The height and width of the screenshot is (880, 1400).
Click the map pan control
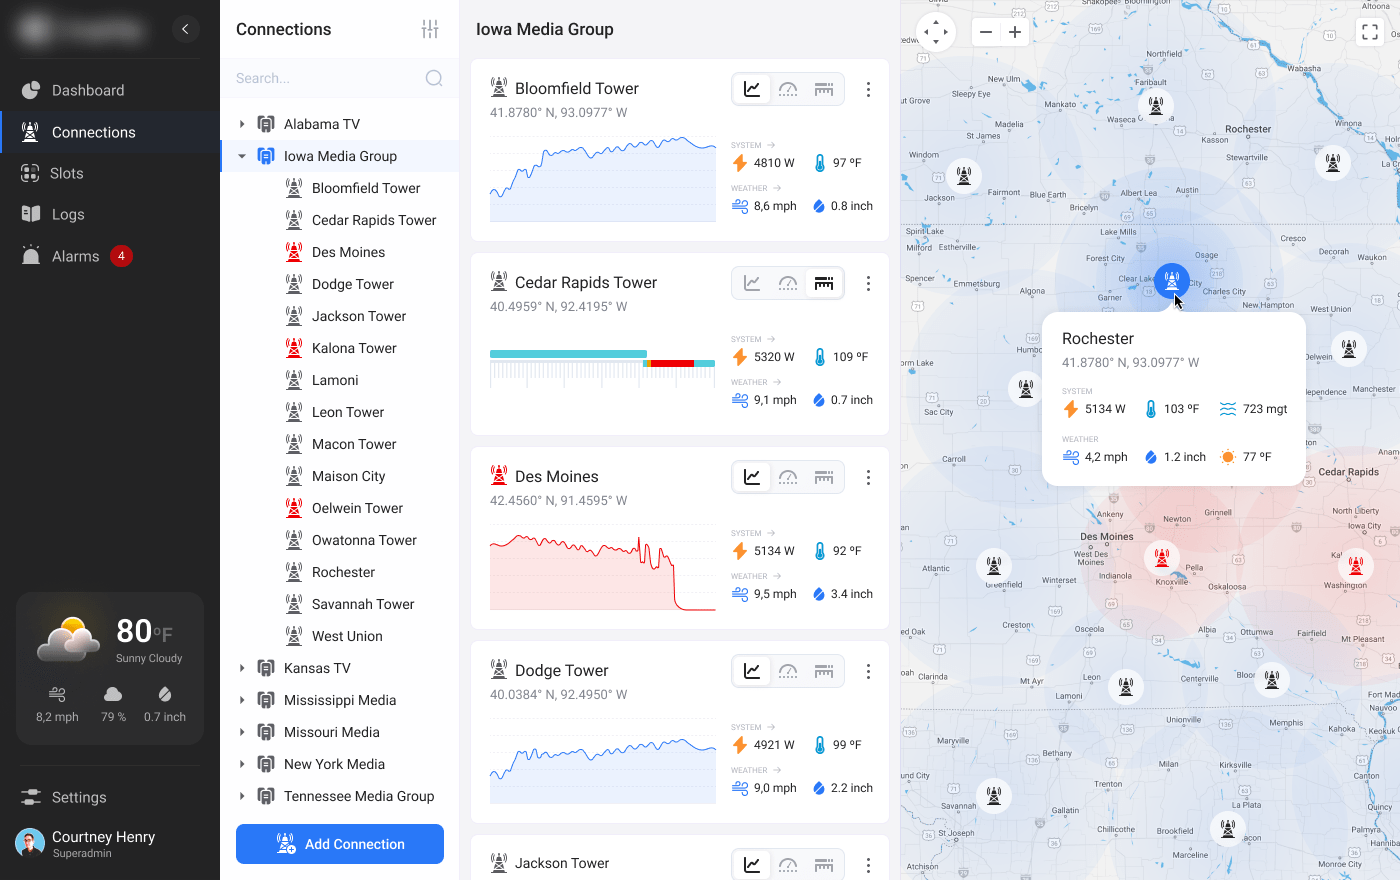tap(936, 32)
